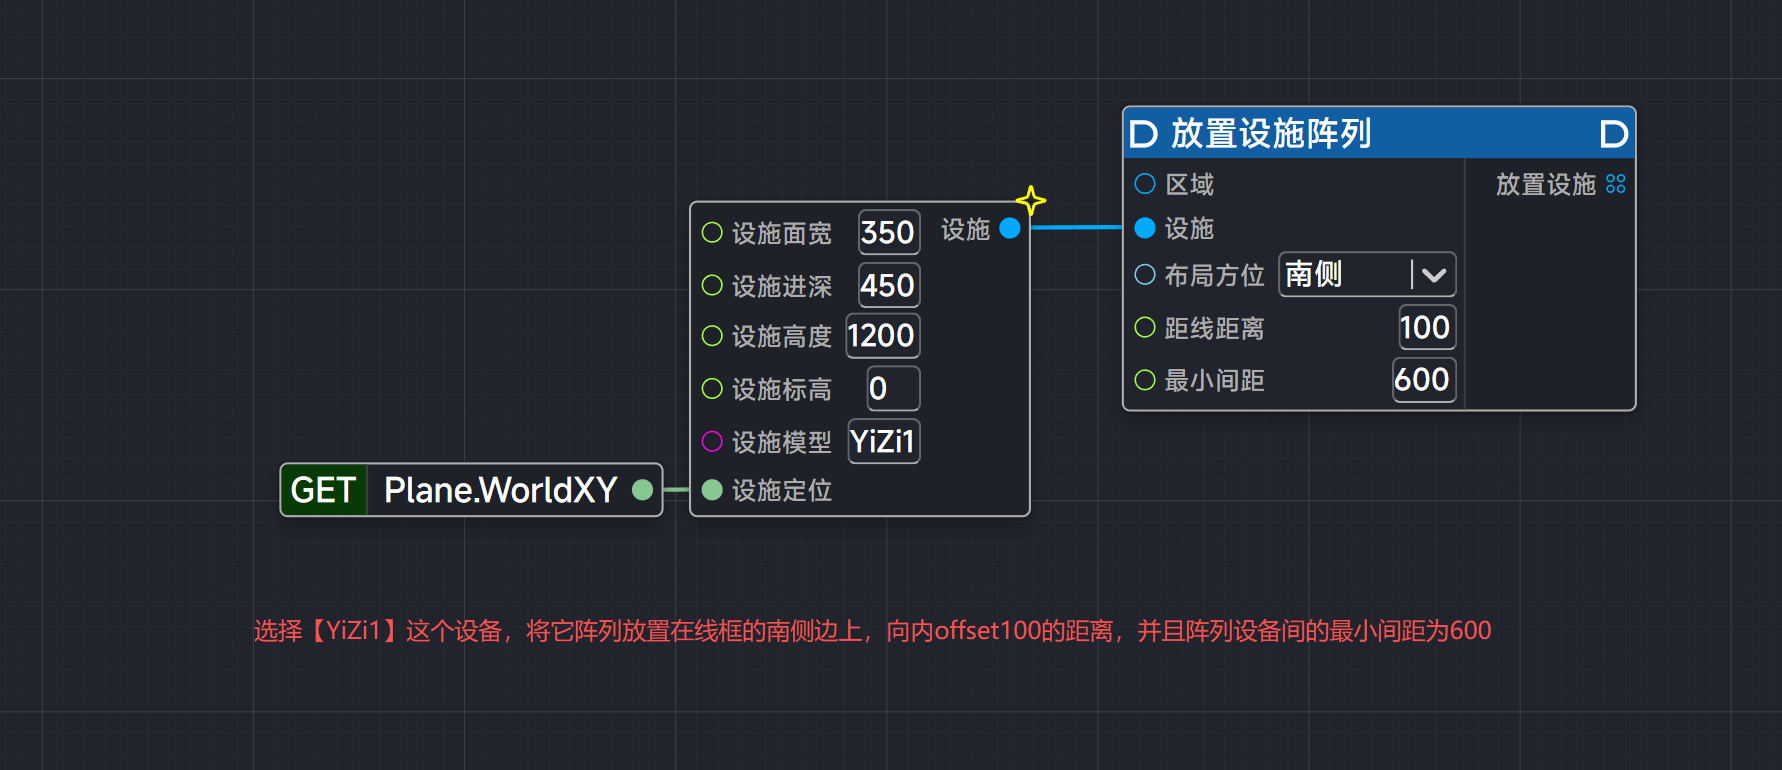Select the 放置设施阵列 node title
Viewport: 1782px width, 770px height.
point(1271,134)
